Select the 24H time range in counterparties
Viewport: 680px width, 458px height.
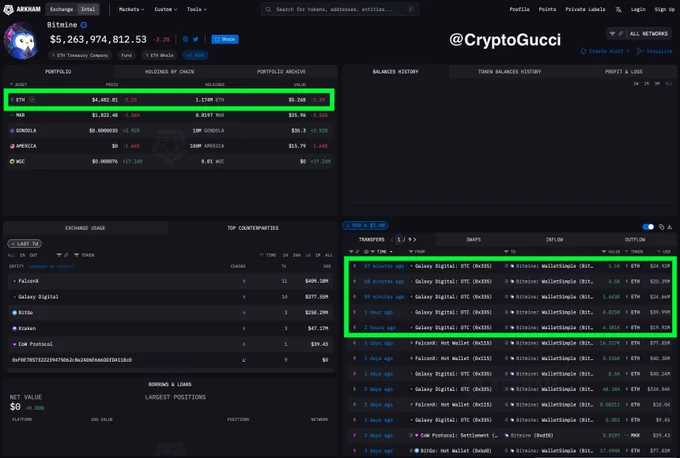point(297,255)
